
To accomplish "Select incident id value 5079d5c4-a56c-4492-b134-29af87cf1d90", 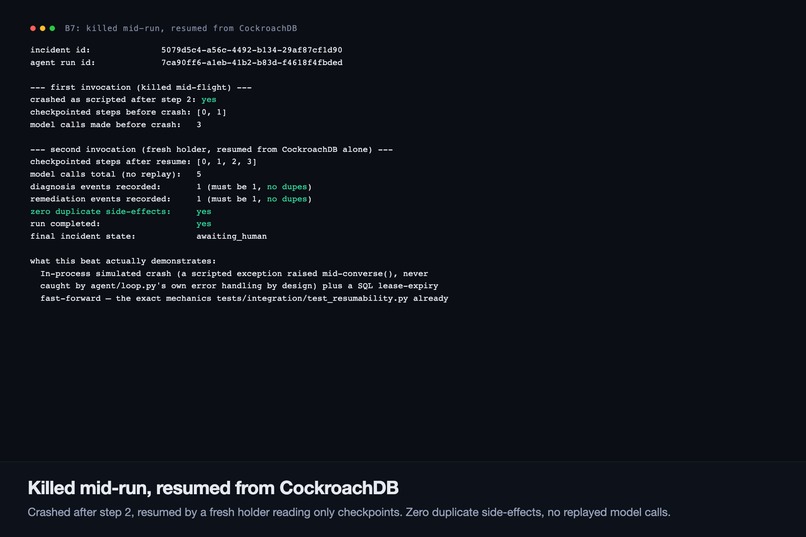I will pos(251,50).
